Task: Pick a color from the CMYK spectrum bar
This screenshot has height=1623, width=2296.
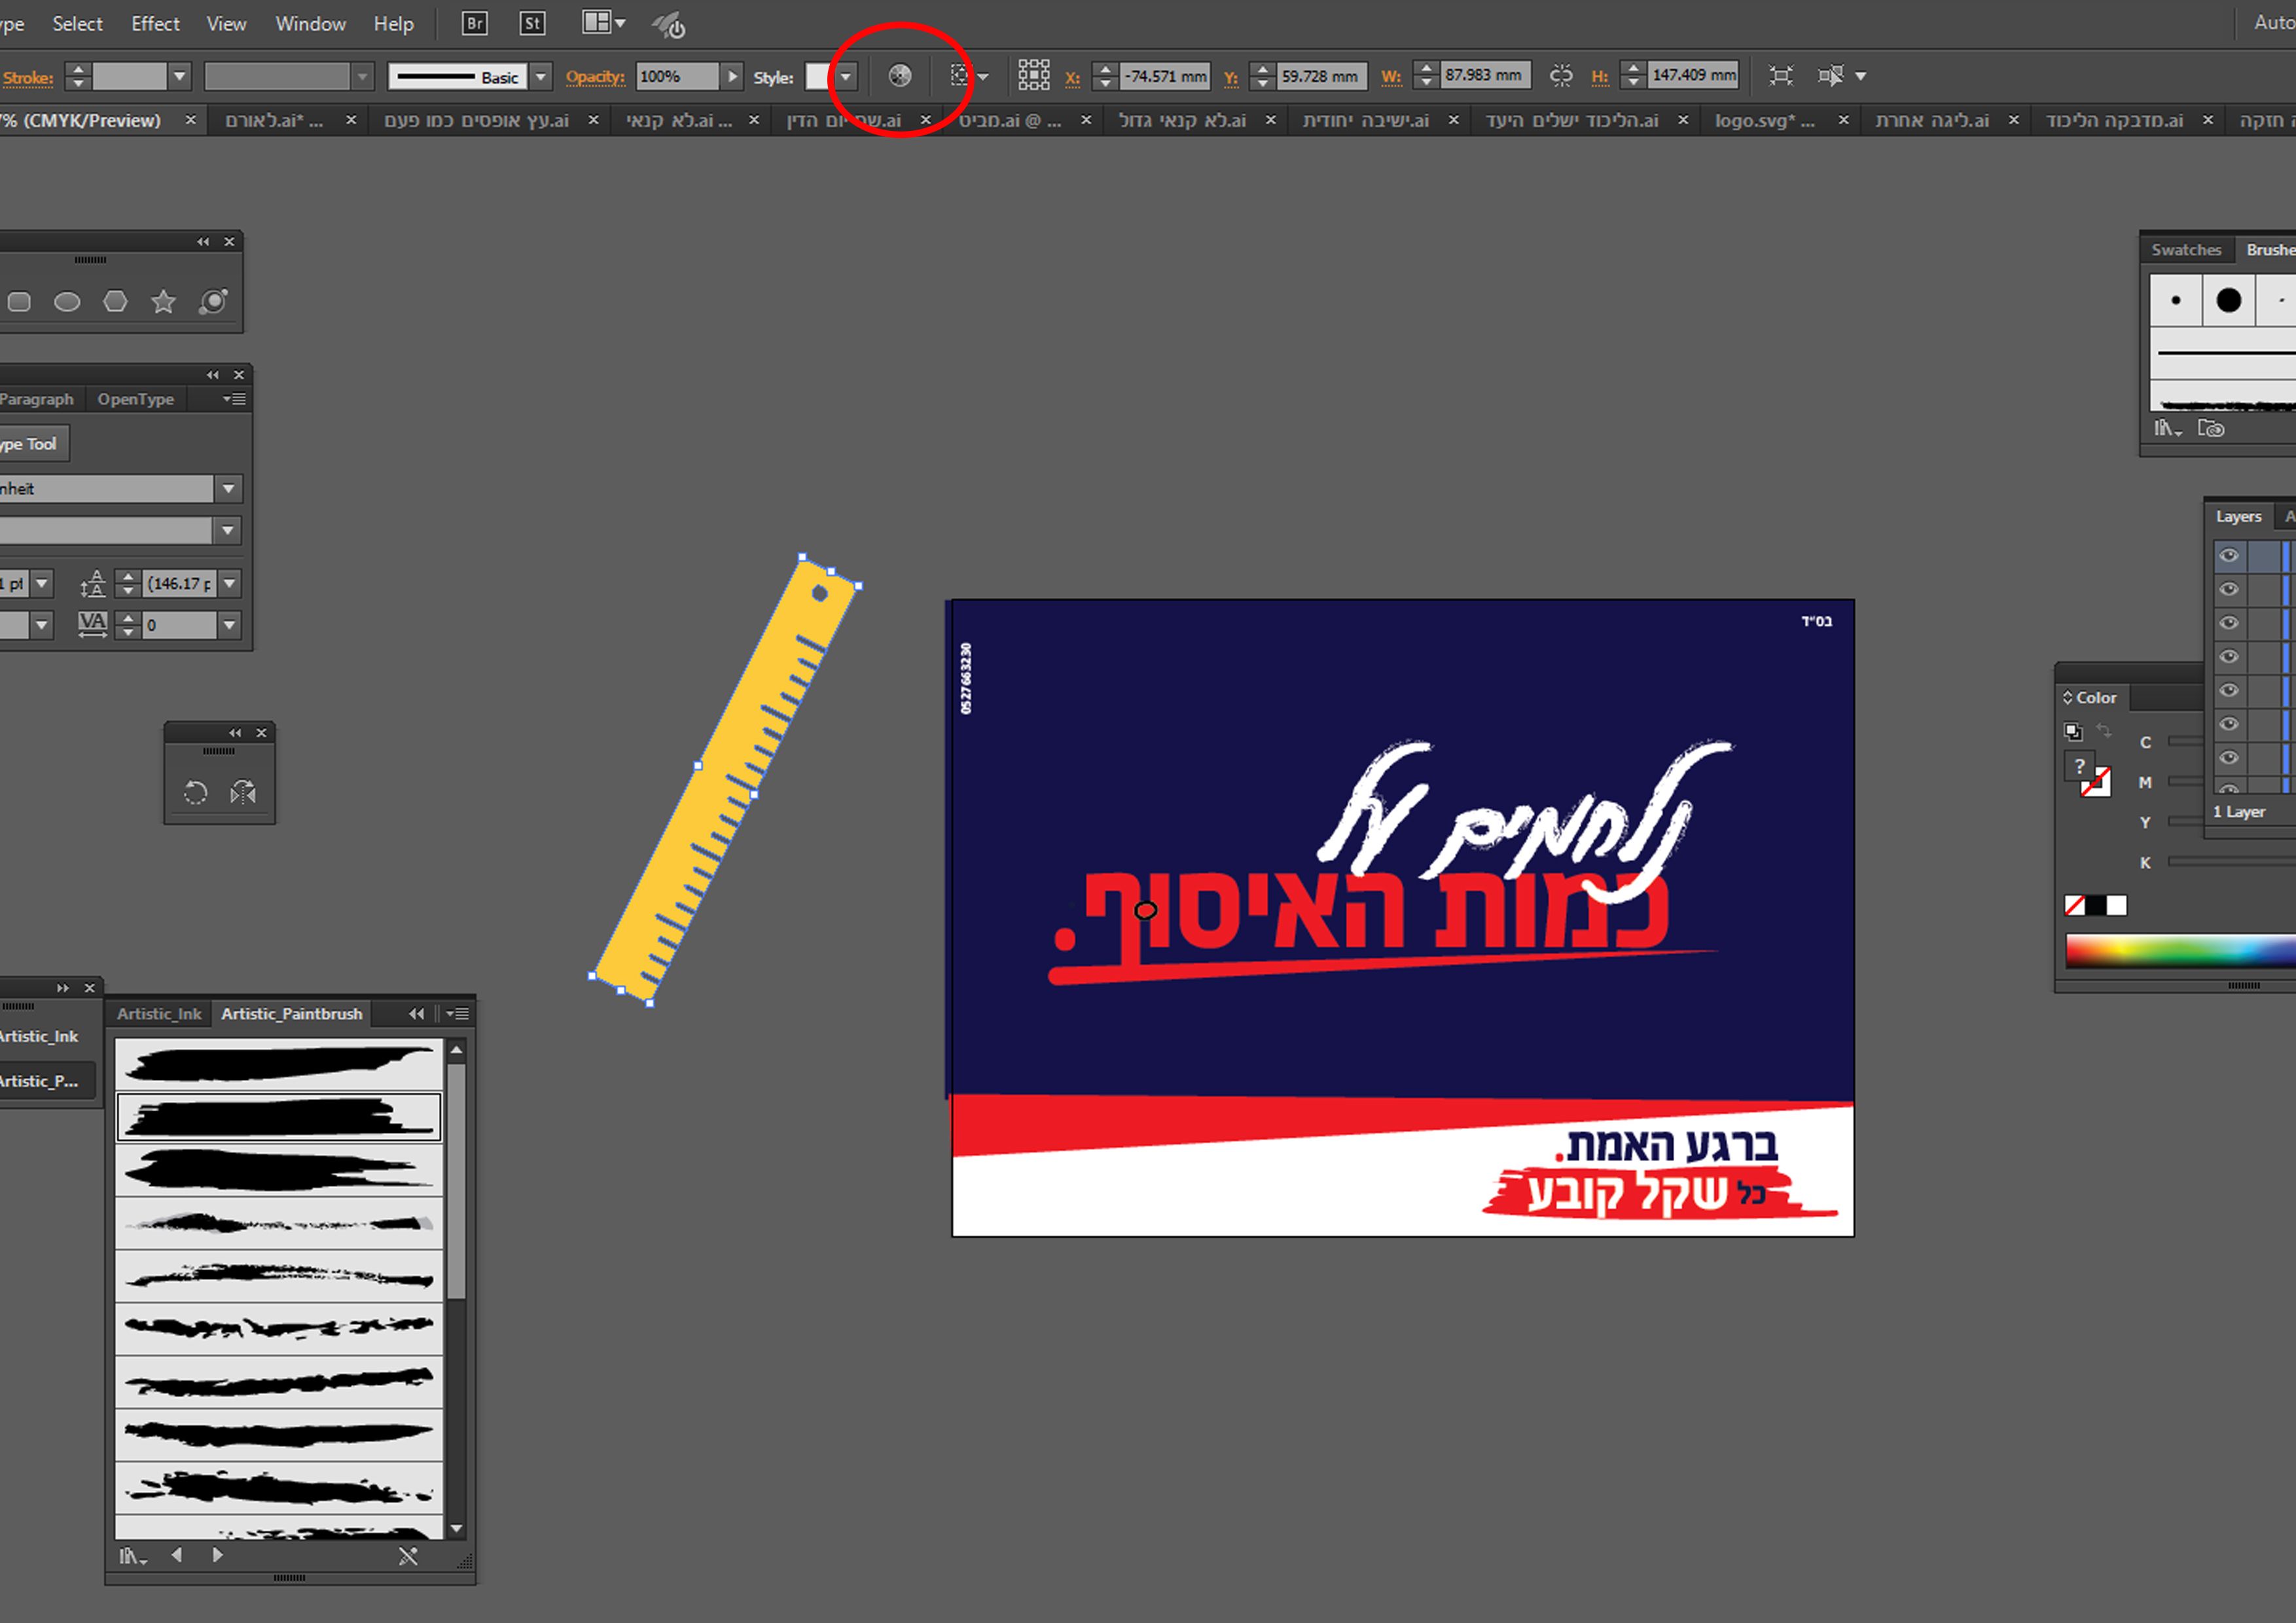Action: pyautogui.click(x=2180, y=951)
